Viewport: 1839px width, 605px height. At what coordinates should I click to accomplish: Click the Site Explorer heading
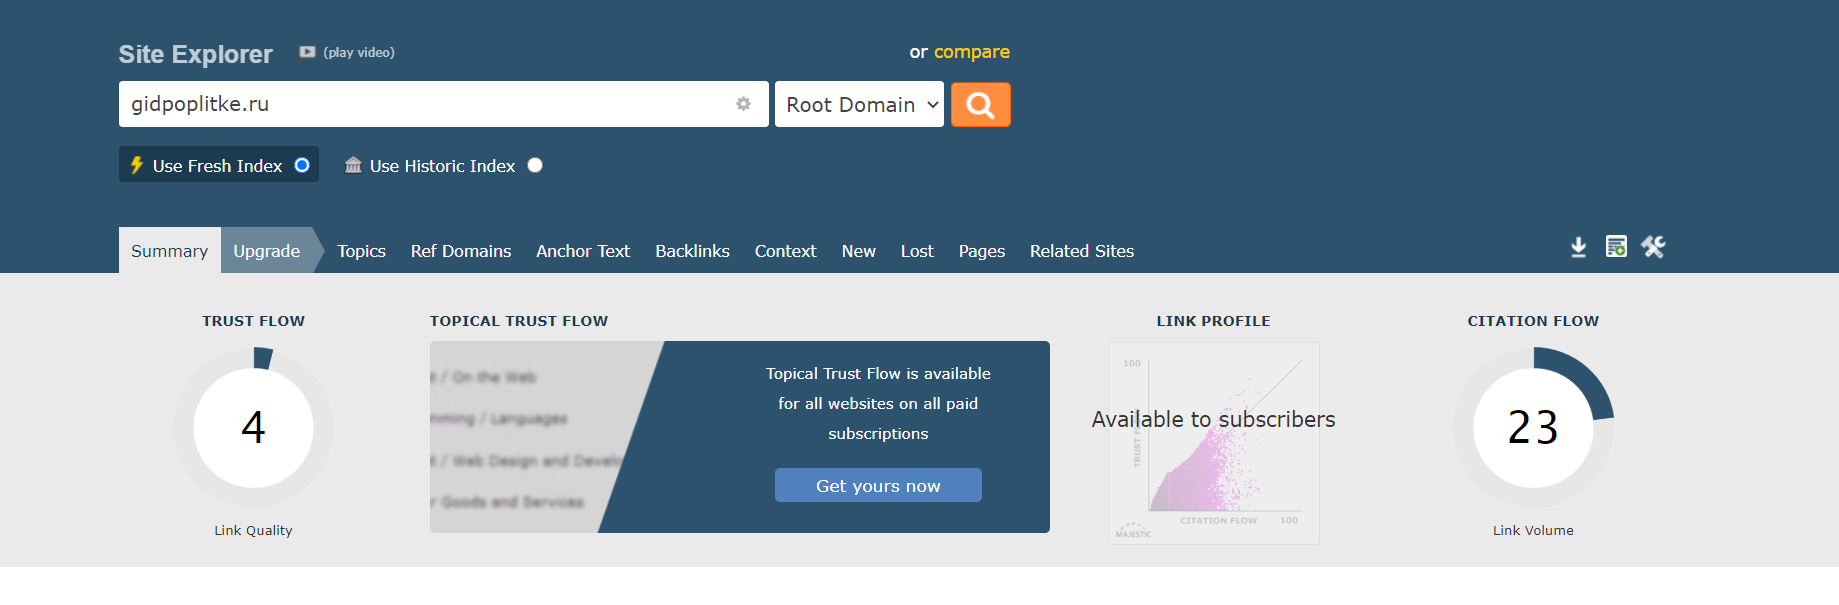pos(196,54)
